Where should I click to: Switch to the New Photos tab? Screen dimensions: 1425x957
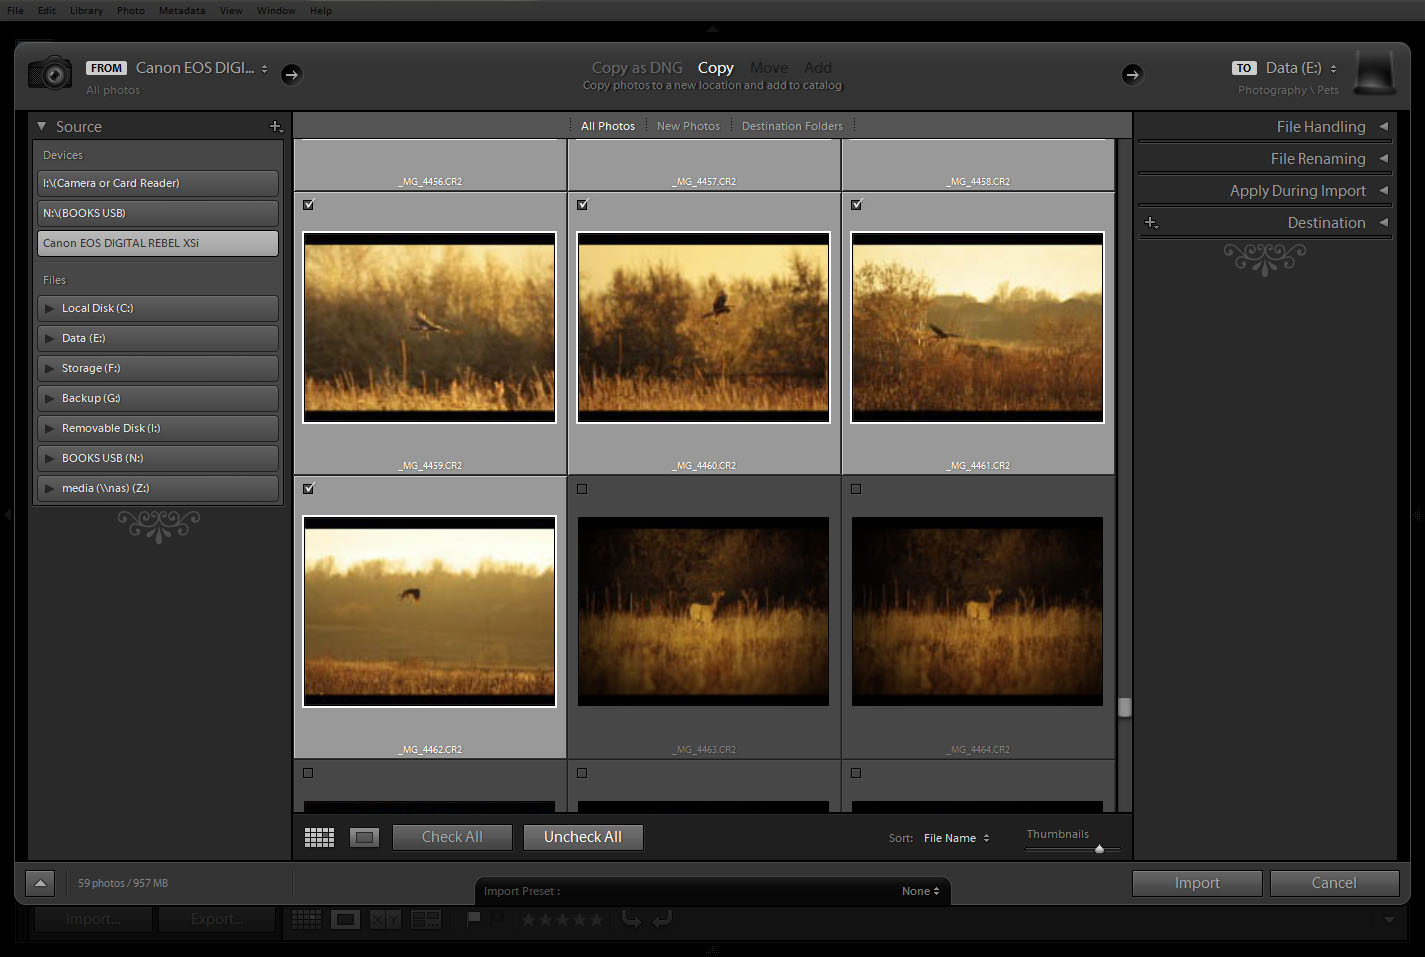click(x=688, y=126)
